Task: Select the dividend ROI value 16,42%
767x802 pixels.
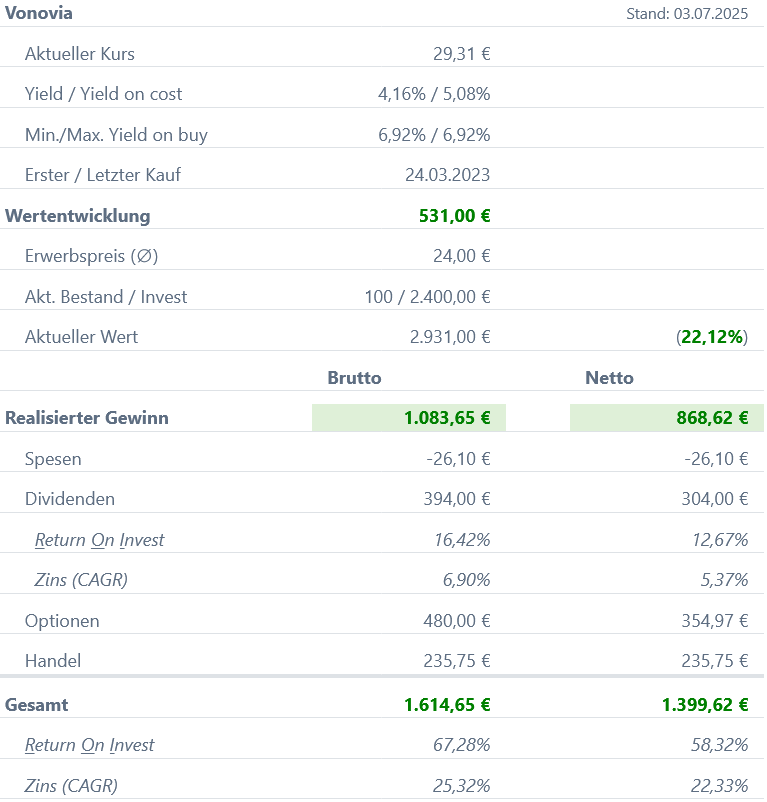Action: point(462,540)
